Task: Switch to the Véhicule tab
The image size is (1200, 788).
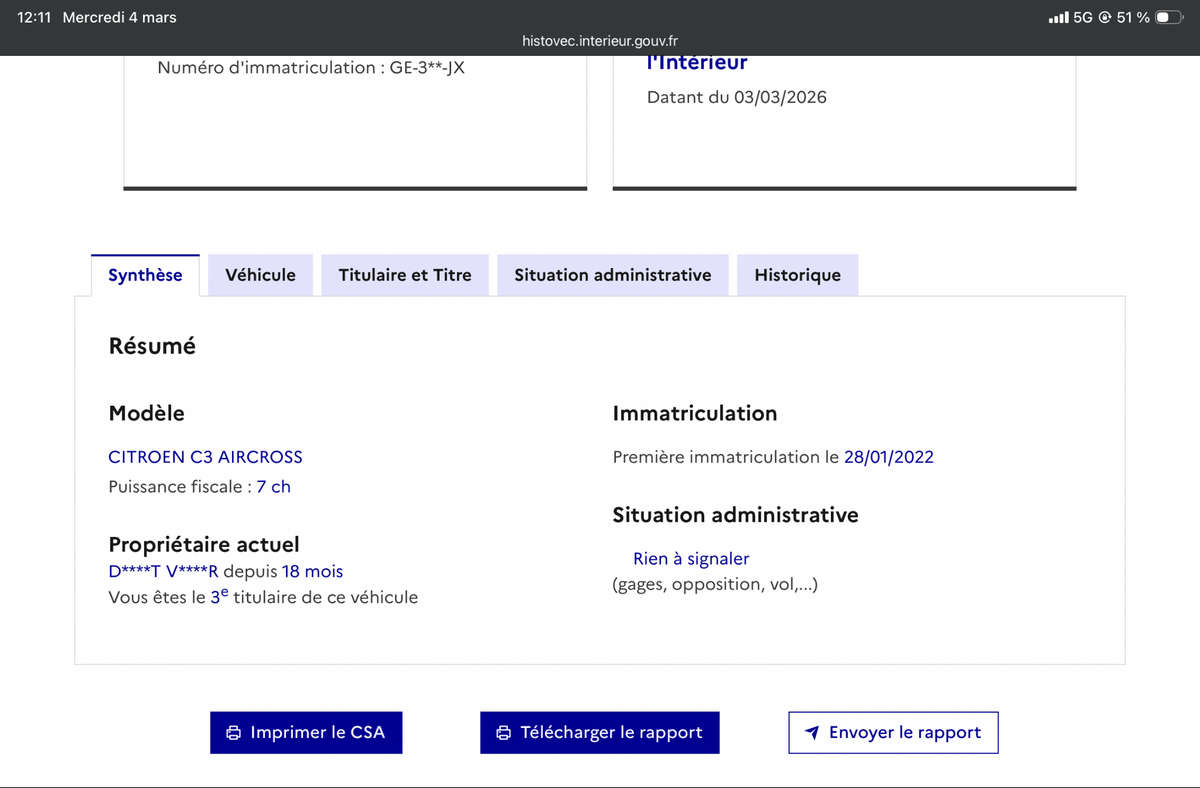Action: [260, 274]
